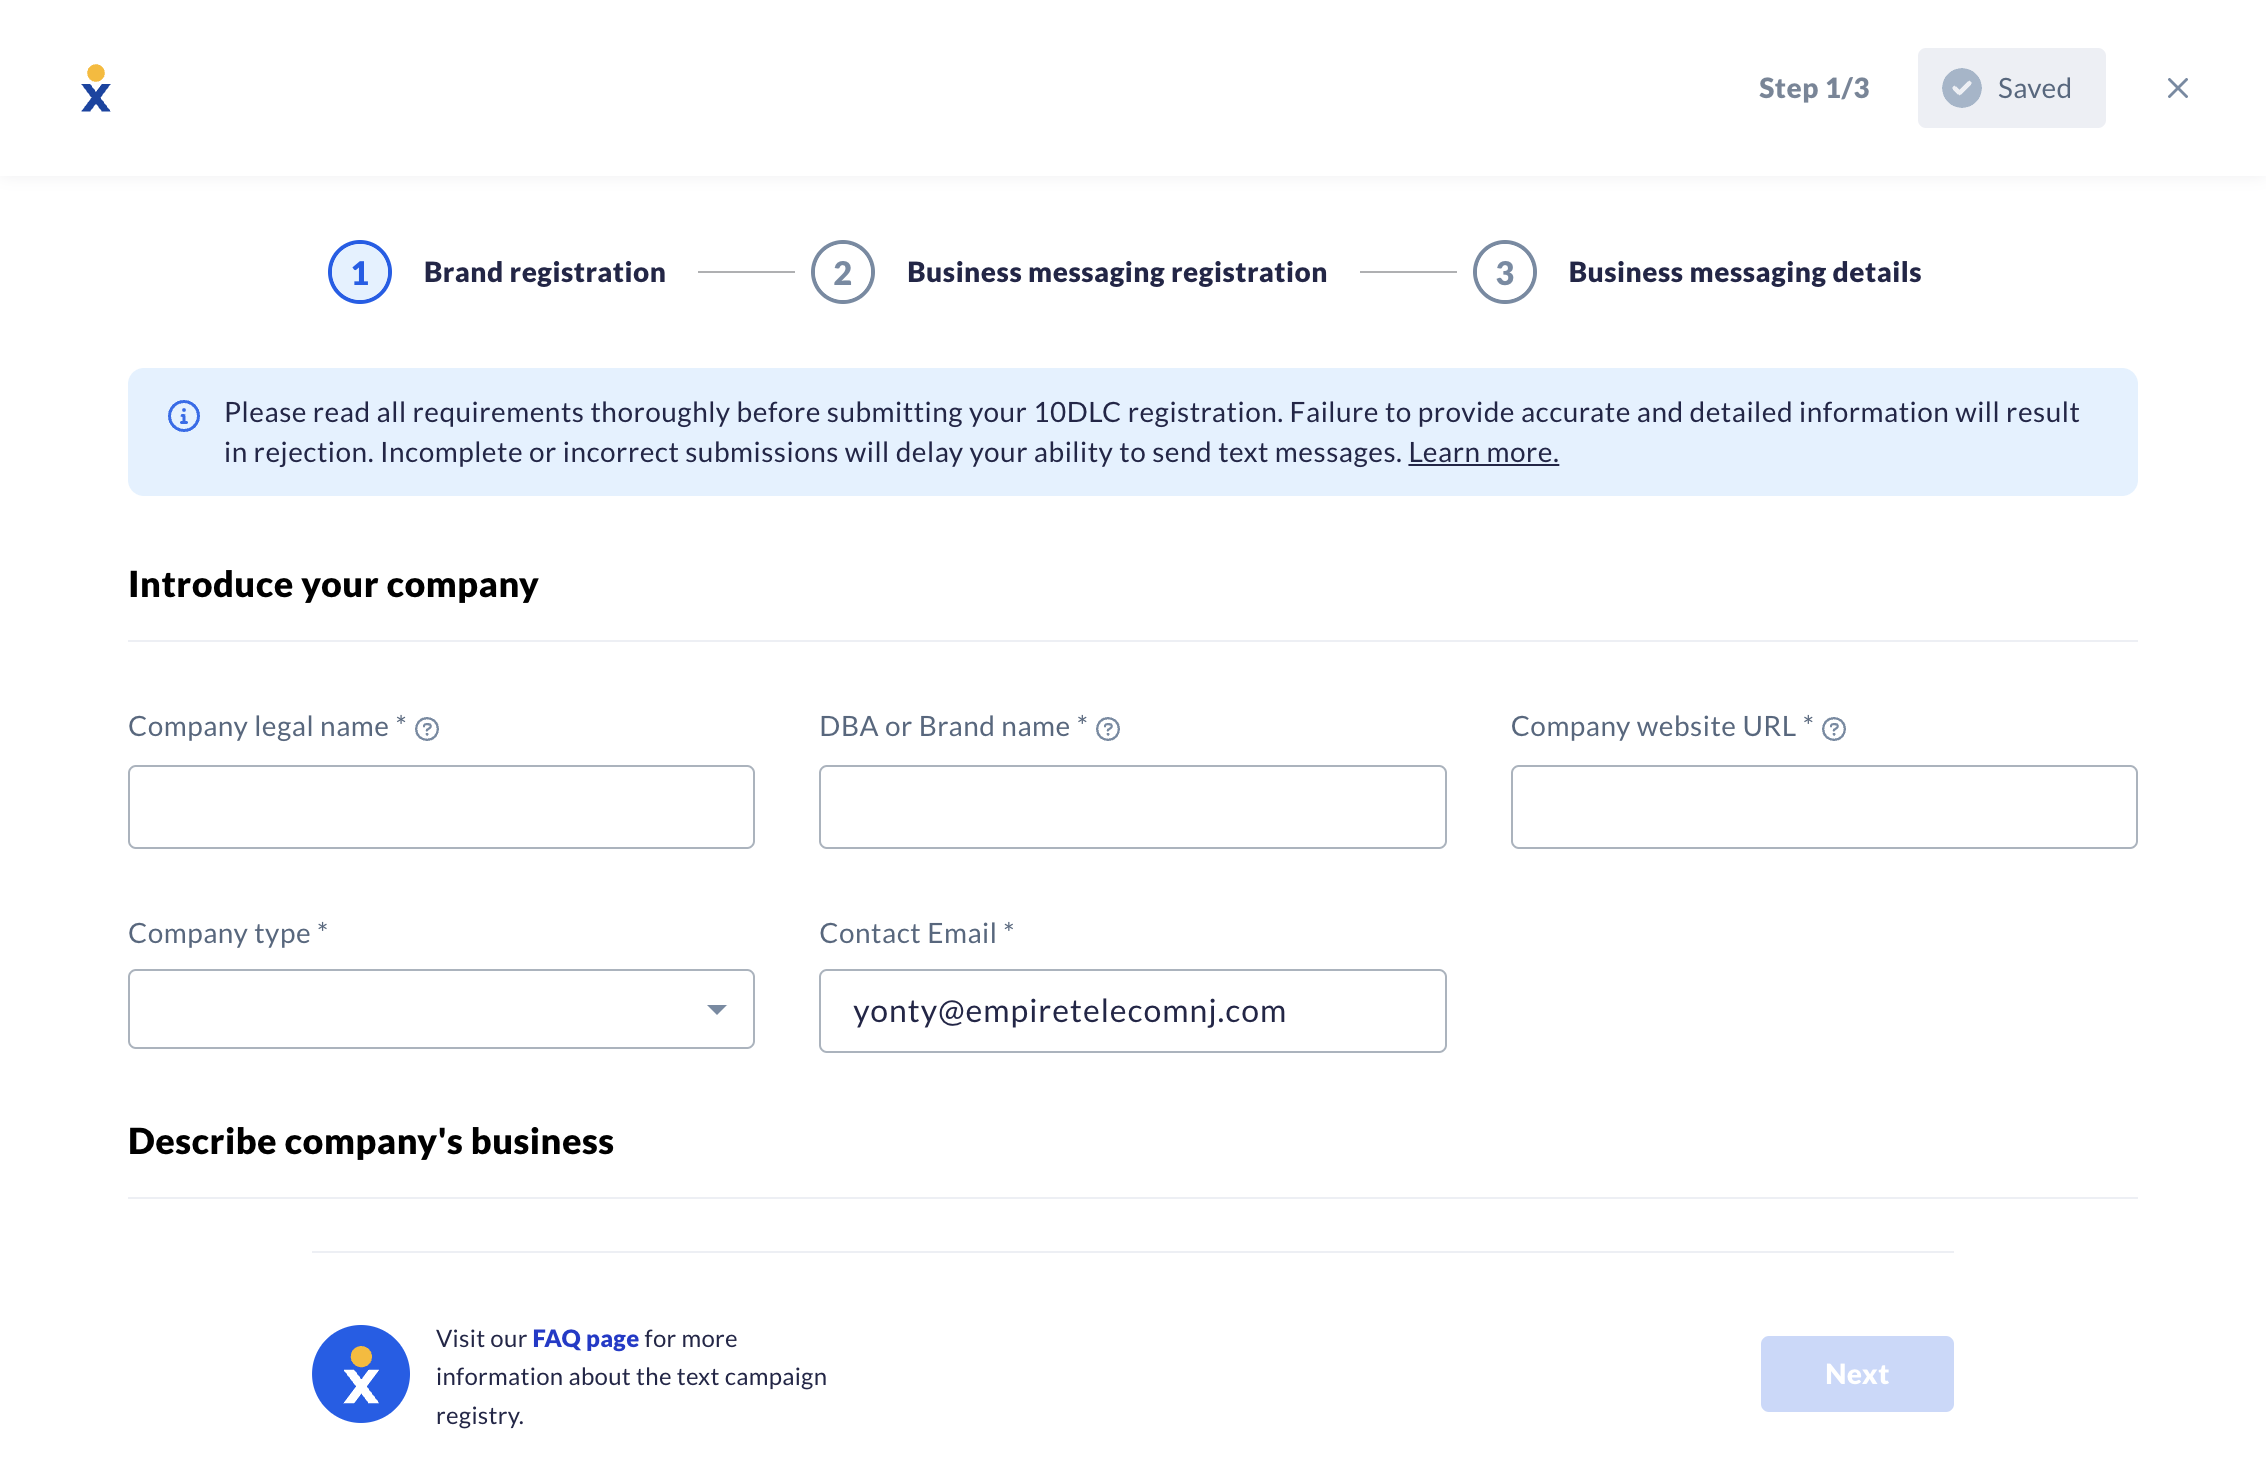Viewport: 2266px width, 1464px height.
Task: Select step 2 circle for Business messaging registration
Action: 843,272
